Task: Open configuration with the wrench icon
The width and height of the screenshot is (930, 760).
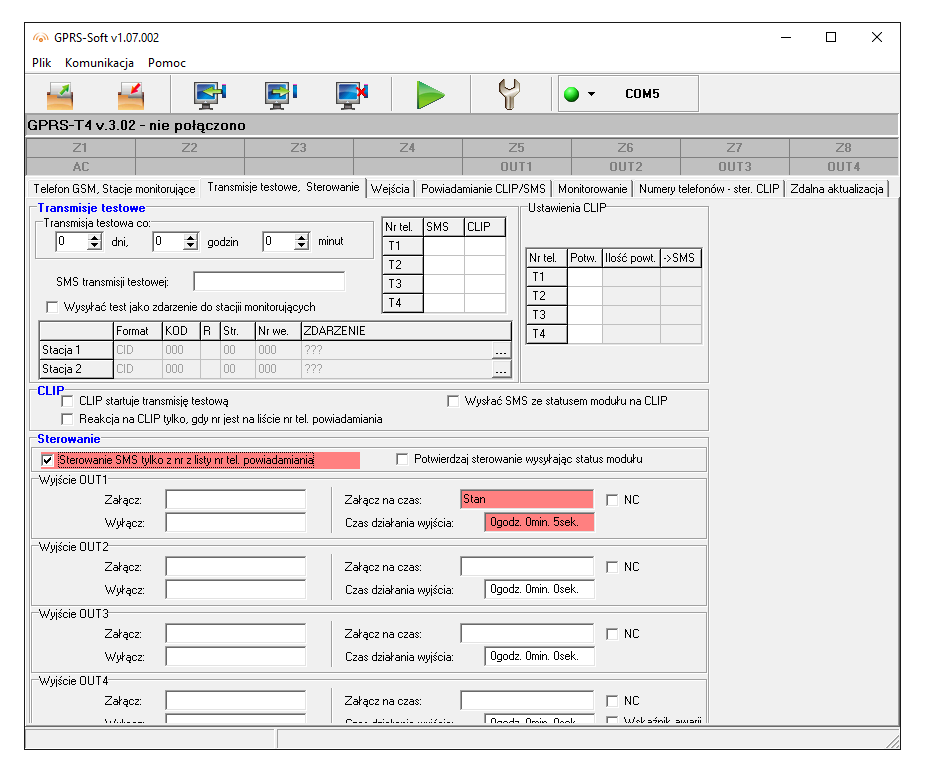Action: 510,94
